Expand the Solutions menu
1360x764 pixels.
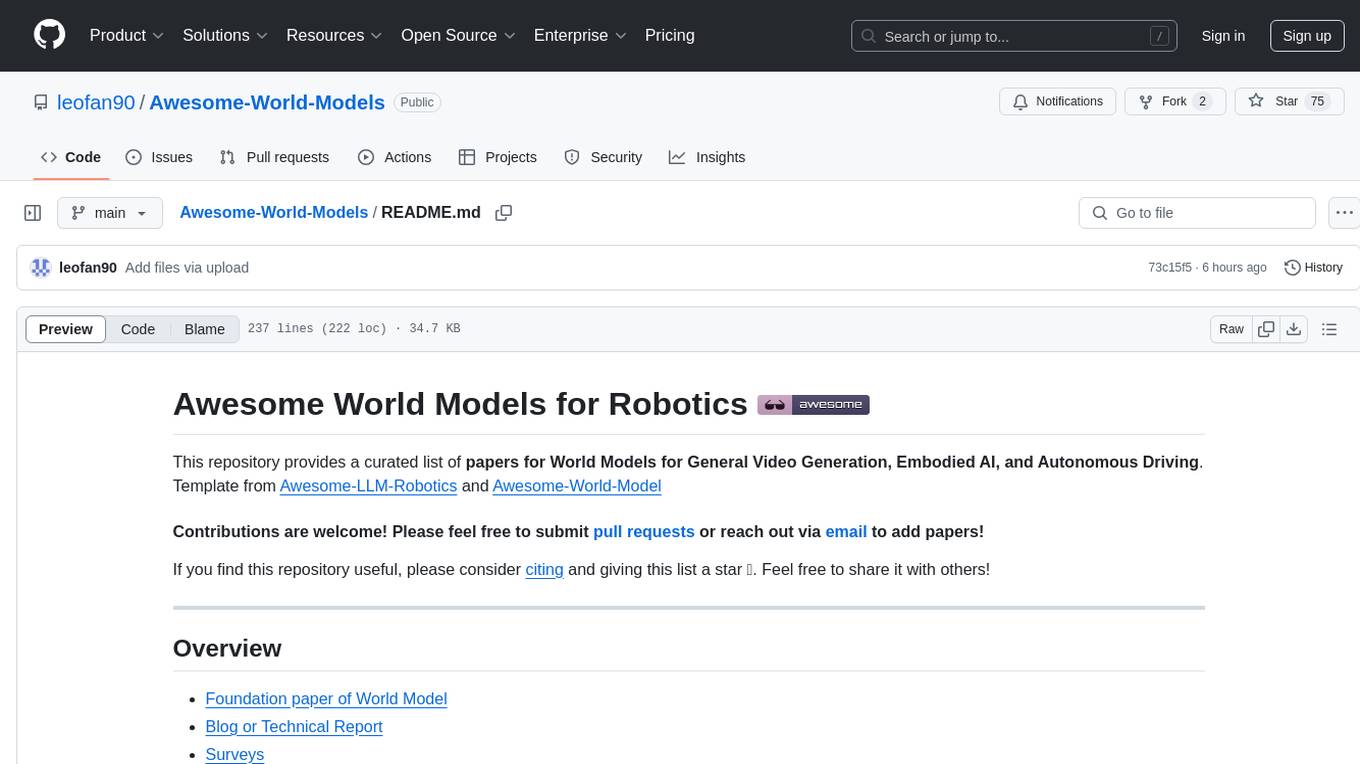[x=225, y=35]
